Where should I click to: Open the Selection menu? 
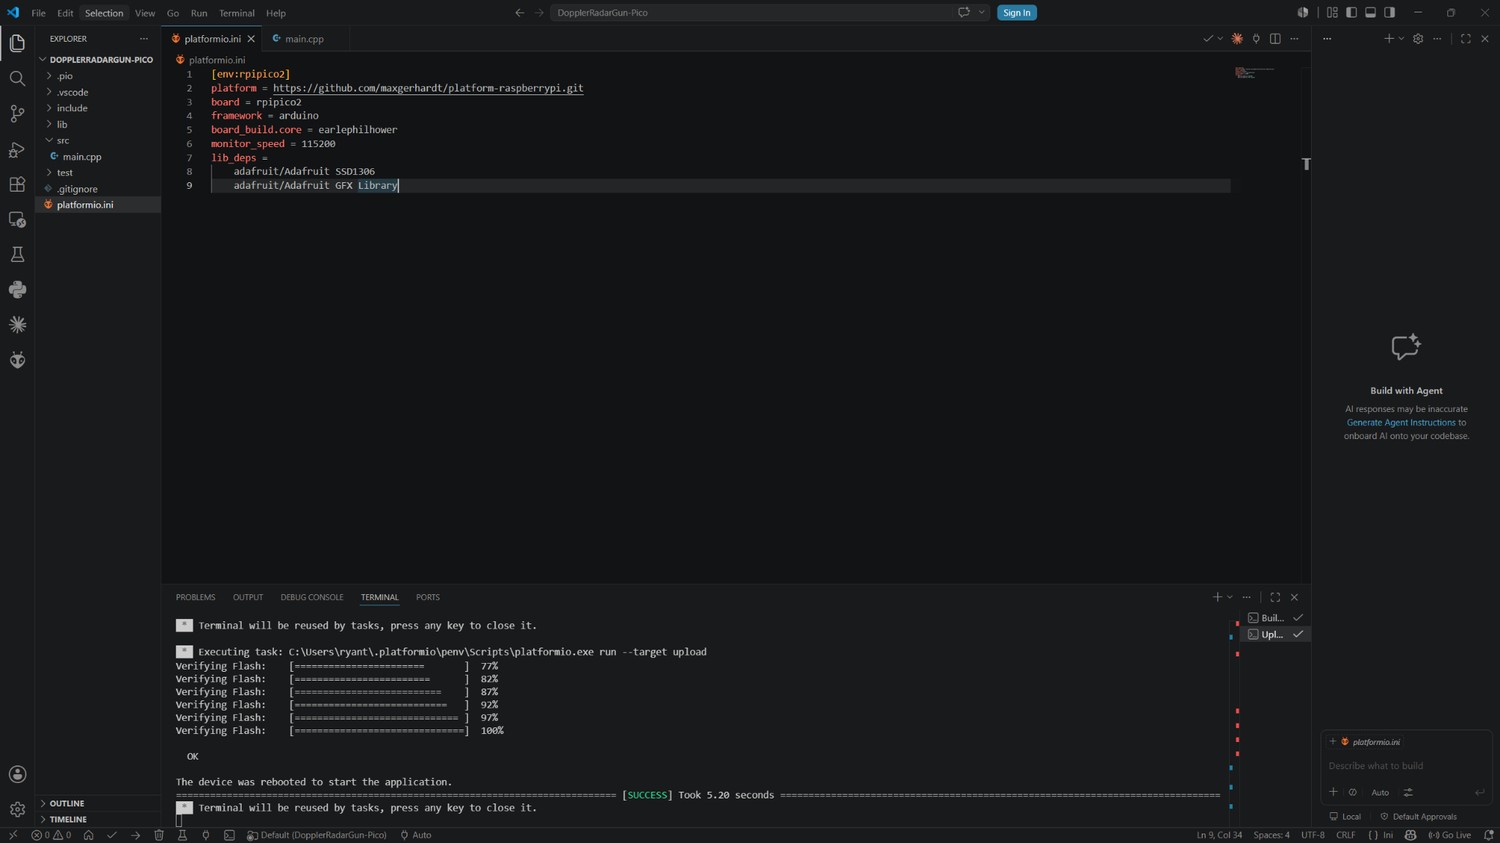point(104,13)
